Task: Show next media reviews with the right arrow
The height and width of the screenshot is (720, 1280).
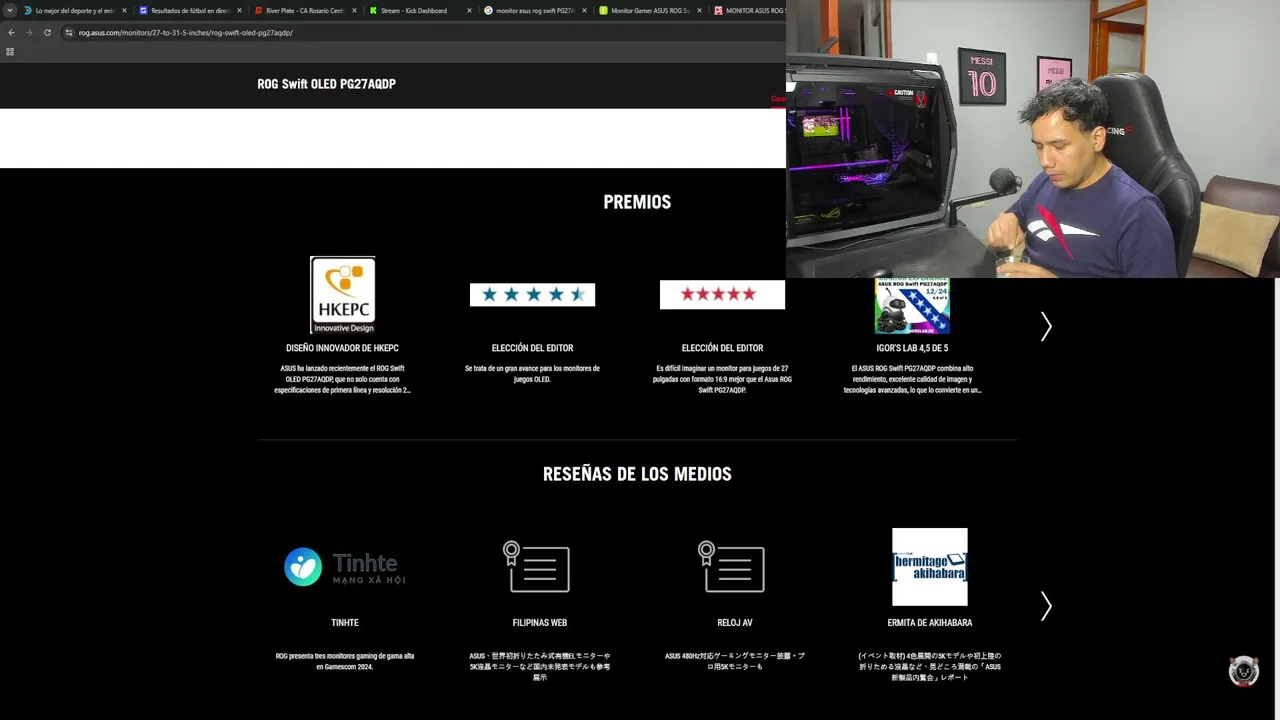Action: [1046, 606]
